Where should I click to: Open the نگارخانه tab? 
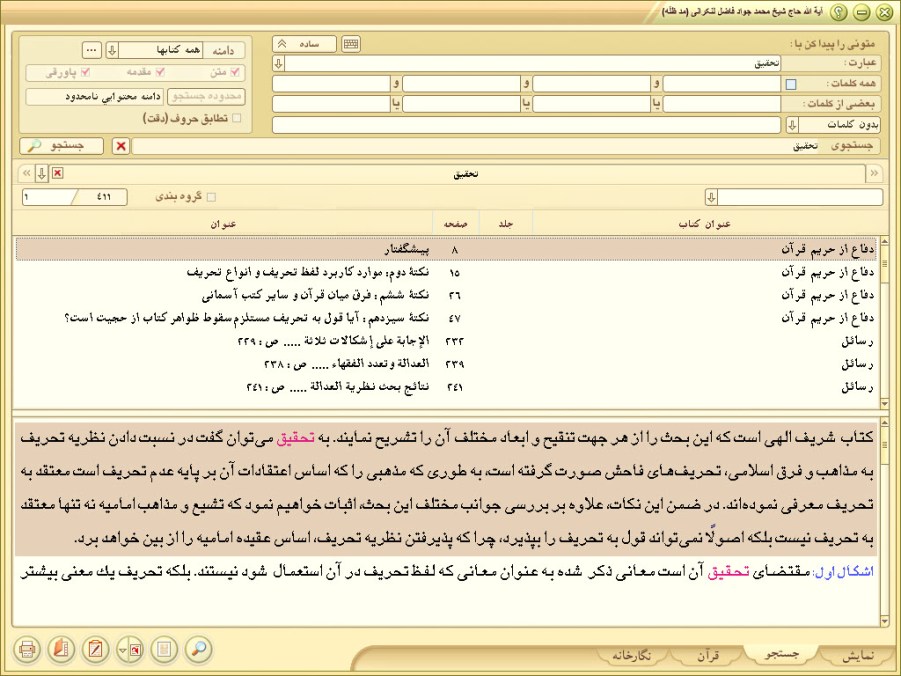(x=631, y=655)
